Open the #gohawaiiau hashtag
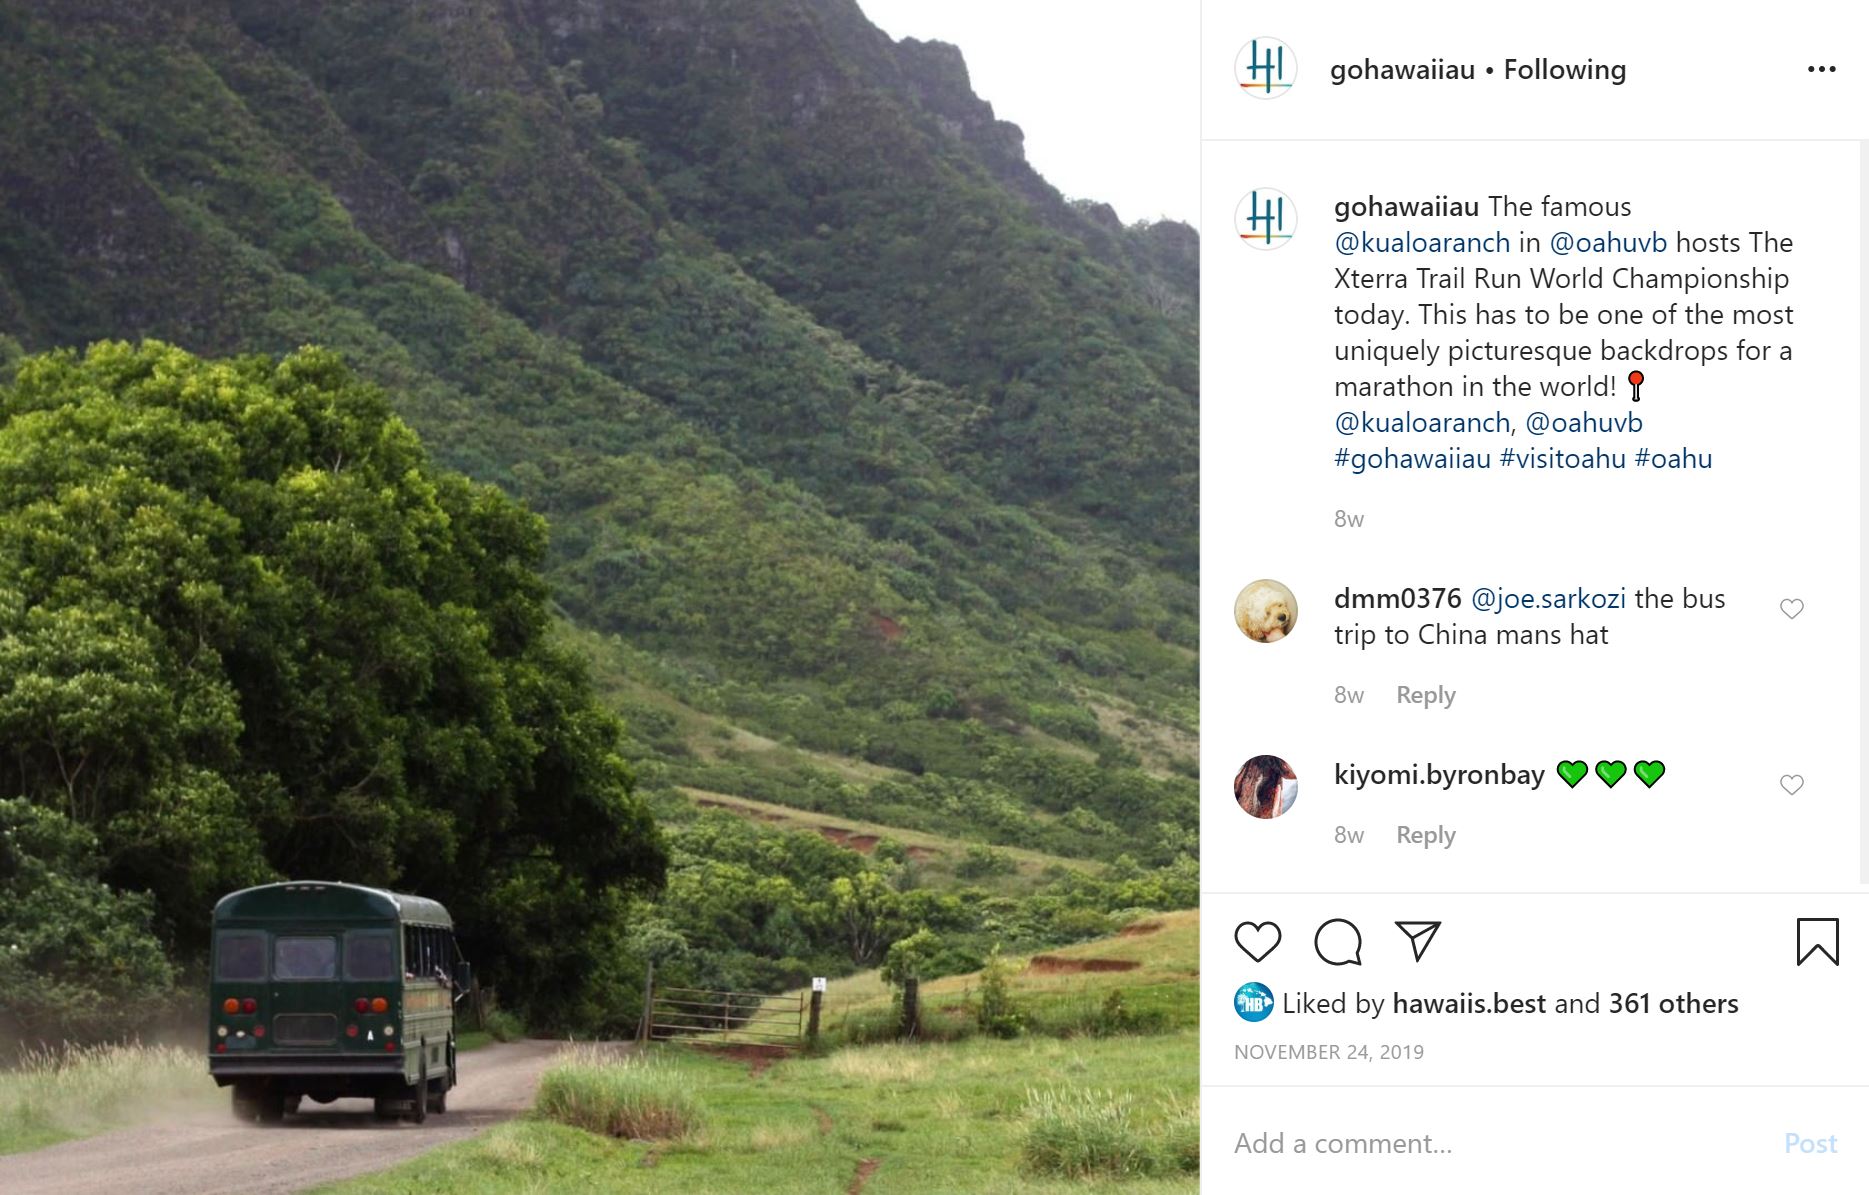1869x1195 pixels. 1412,459
